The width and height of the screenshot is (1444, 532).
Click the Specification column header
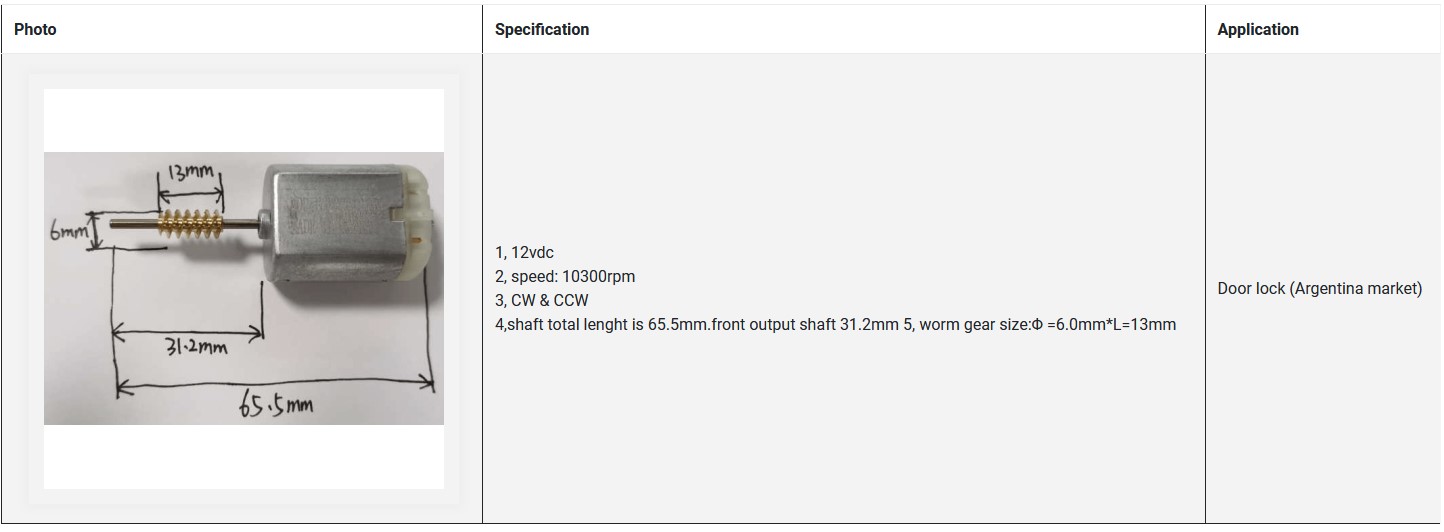(x=541, y=30)
